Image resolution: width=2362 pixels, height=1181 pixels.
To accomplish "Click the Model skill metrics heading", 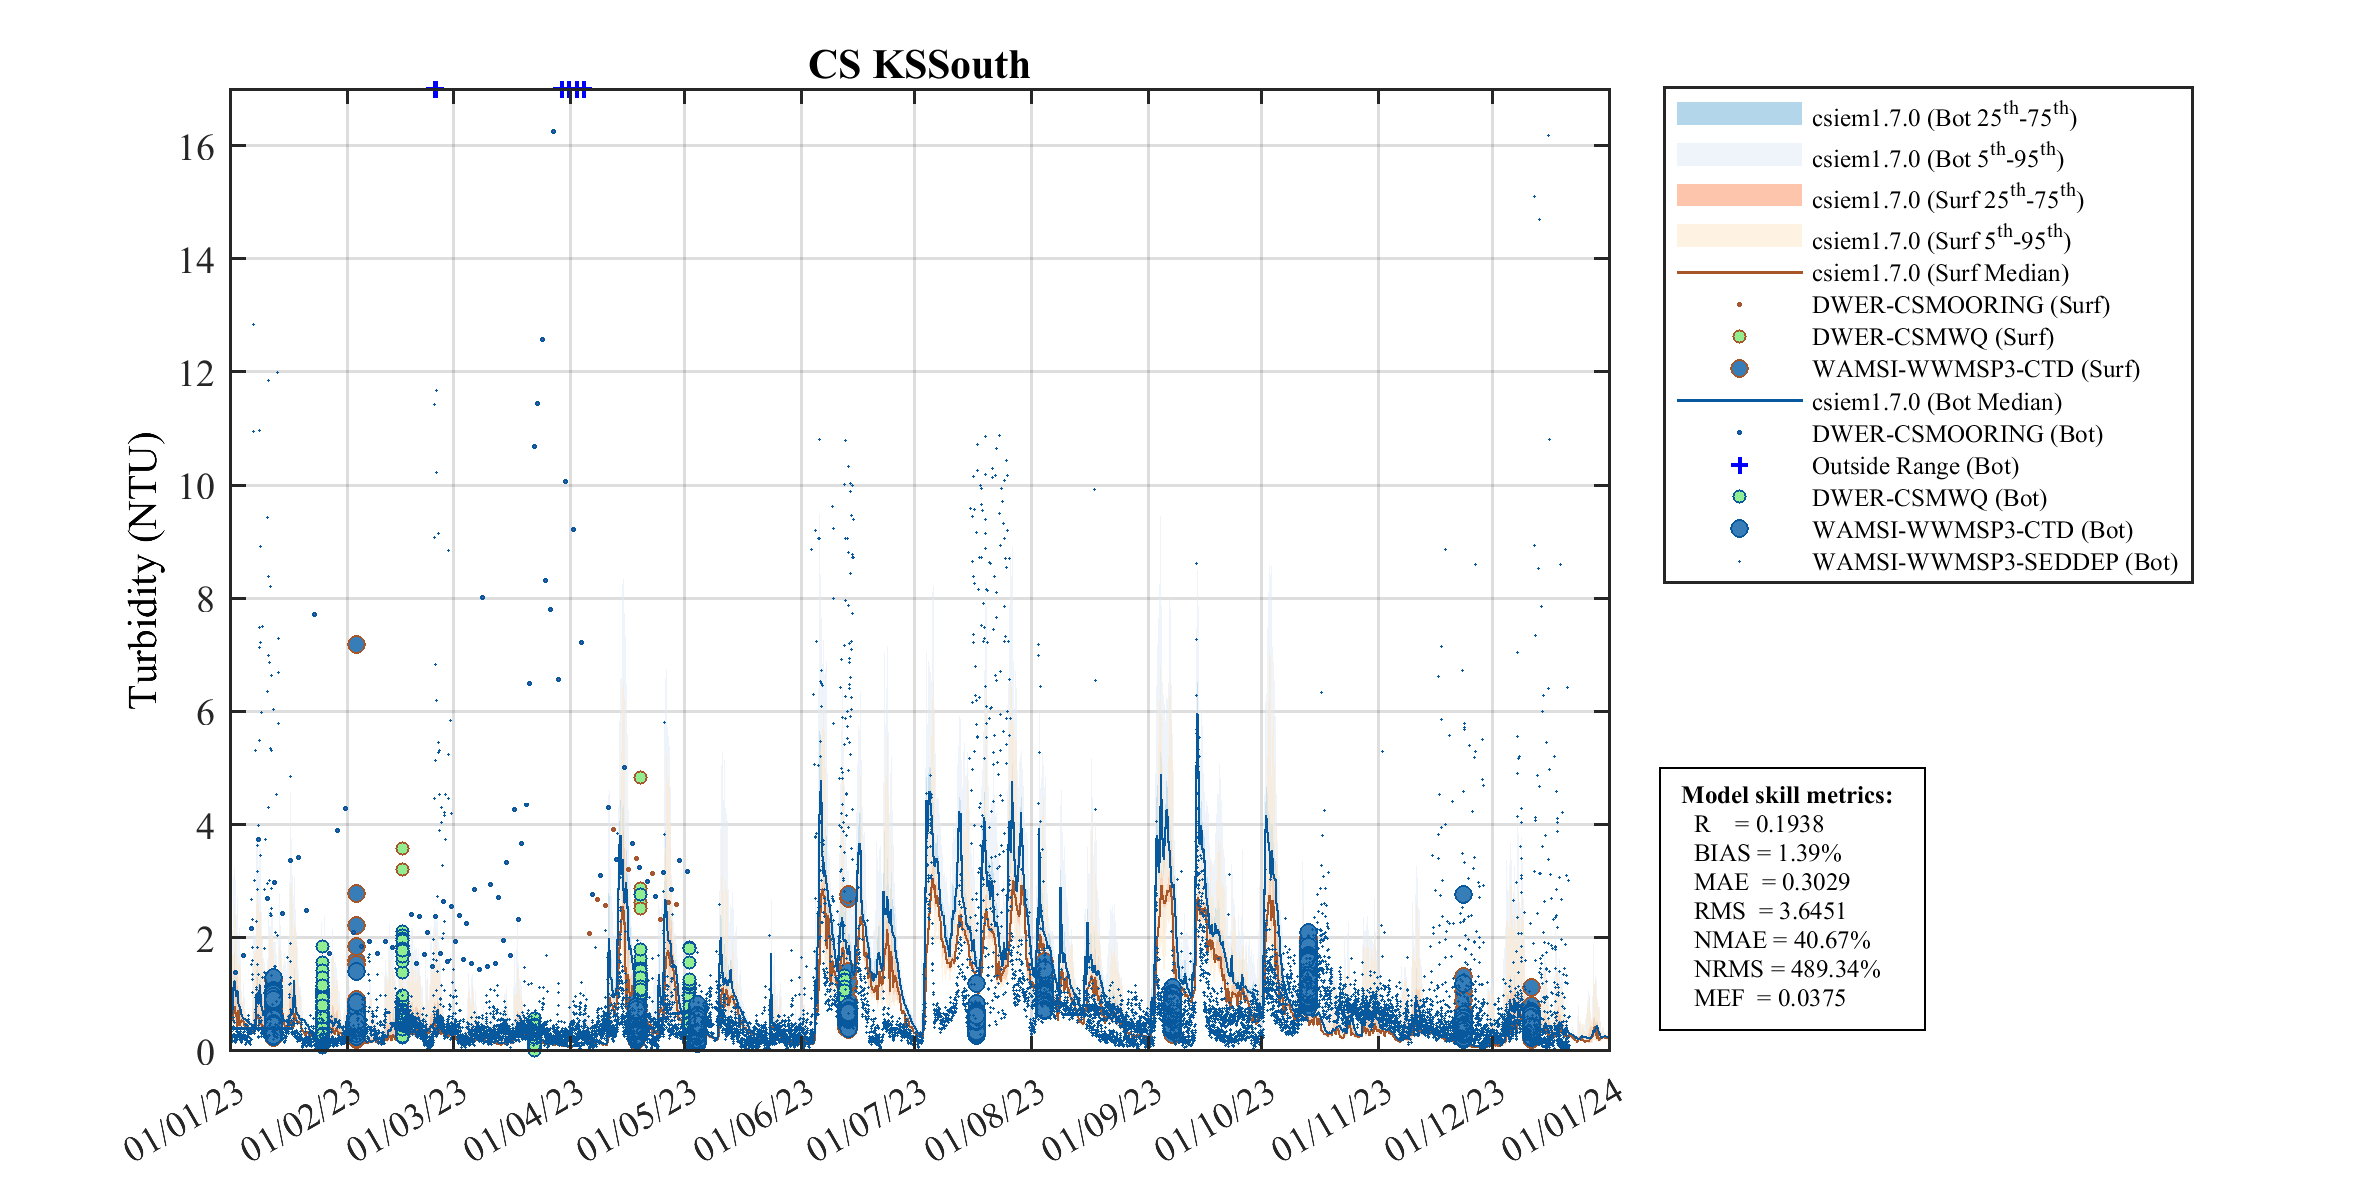I will (x=1786, y=795).
